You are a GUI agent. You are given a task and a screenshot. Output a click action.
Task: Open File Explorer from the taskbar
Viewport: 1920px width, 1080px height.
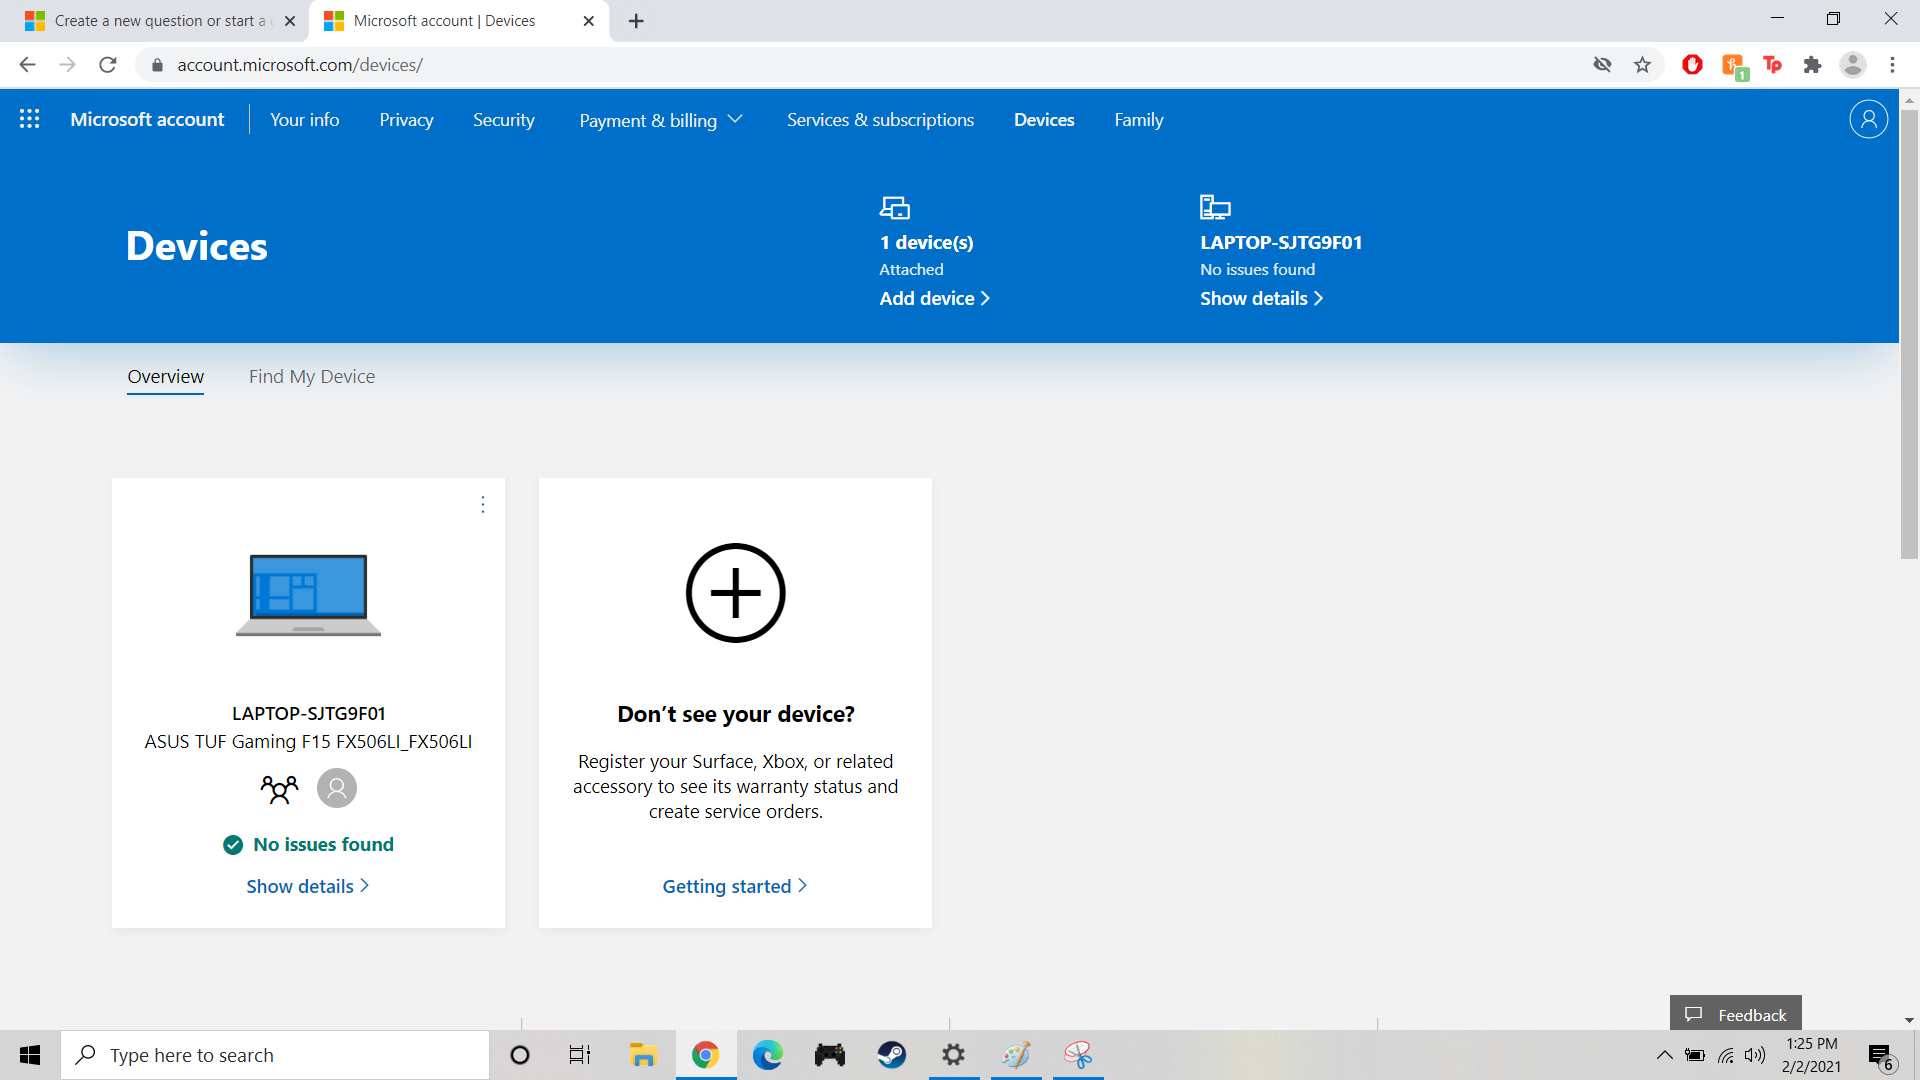coord(642,1055)
